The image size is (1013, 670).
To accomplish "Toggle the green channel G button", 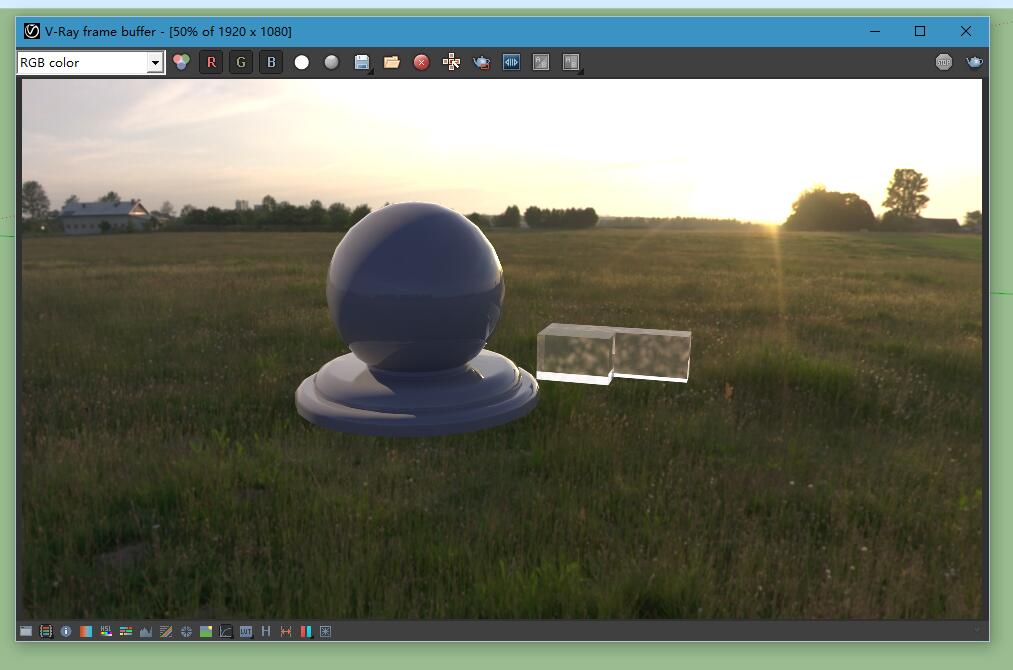I will click(241, 63).
